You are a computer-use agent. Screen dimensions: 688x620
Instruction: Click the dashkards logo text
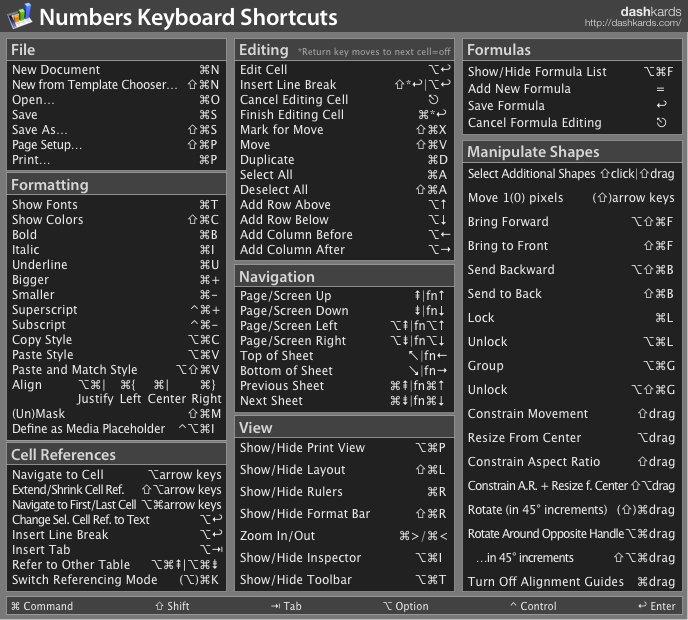[650, 11]
